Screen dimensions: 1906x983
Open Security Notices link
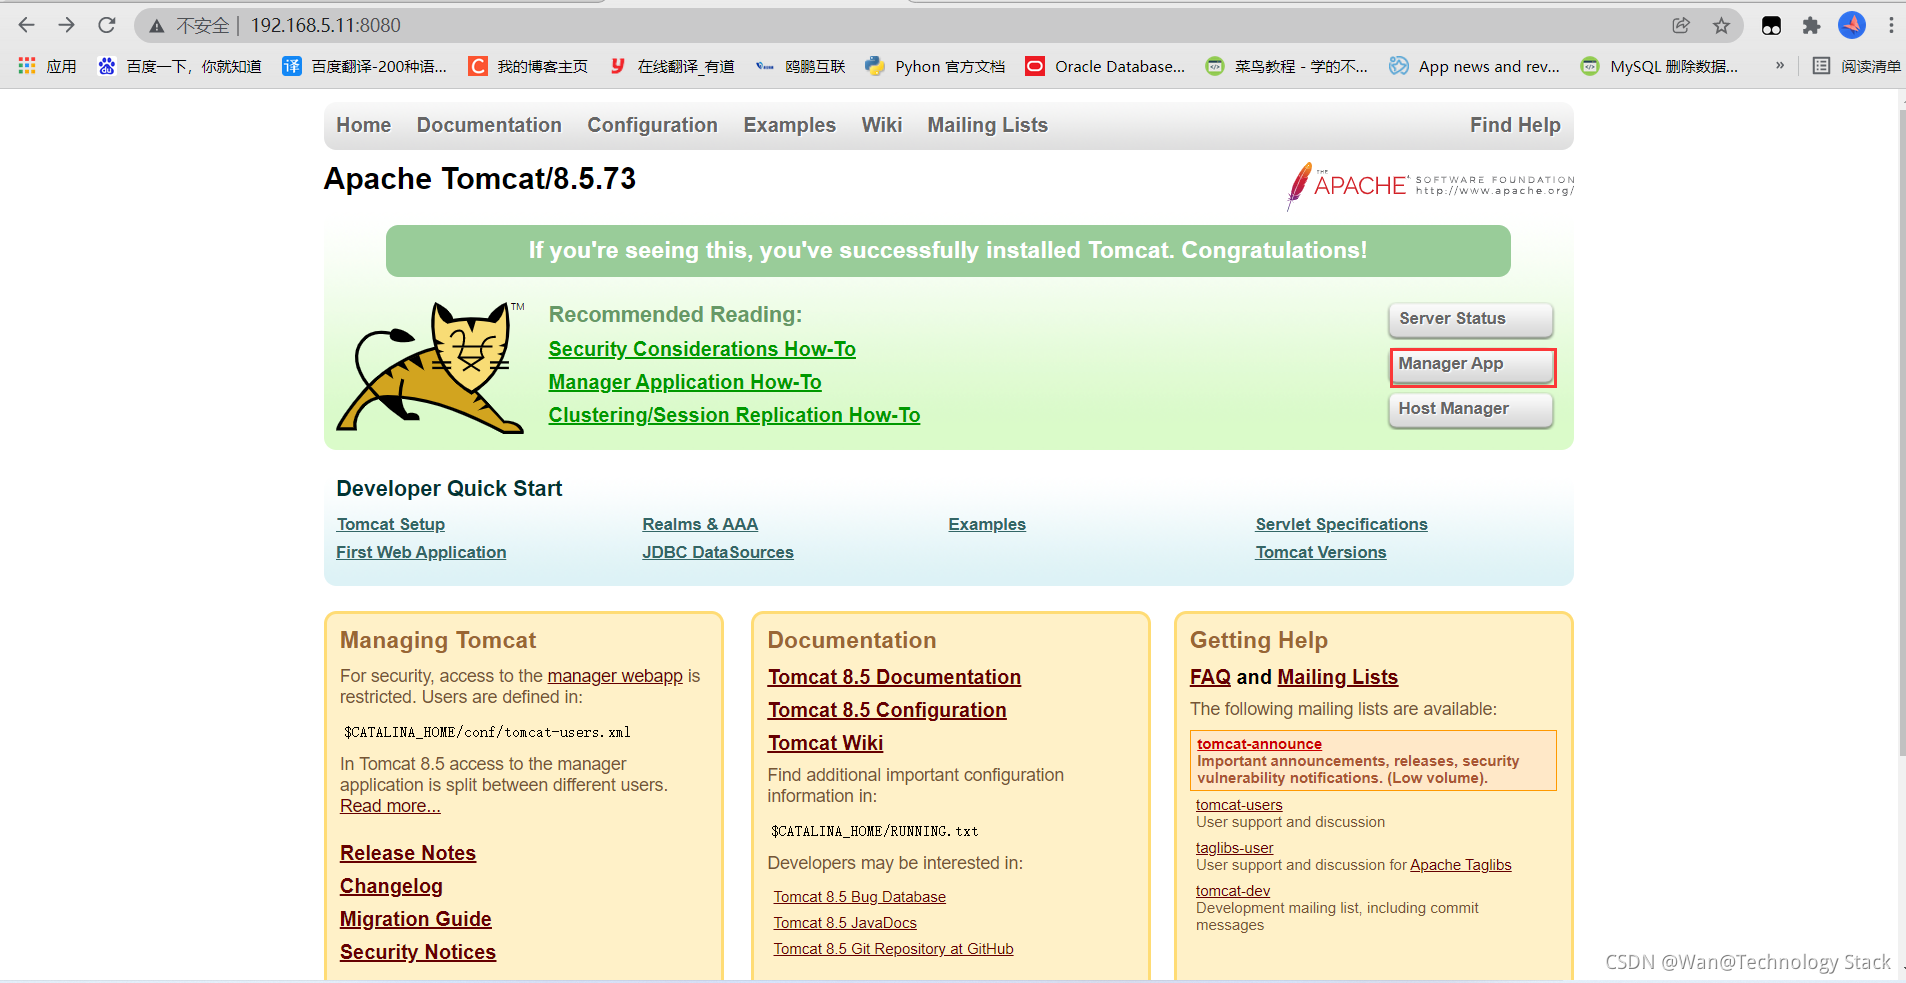point(418,952)
